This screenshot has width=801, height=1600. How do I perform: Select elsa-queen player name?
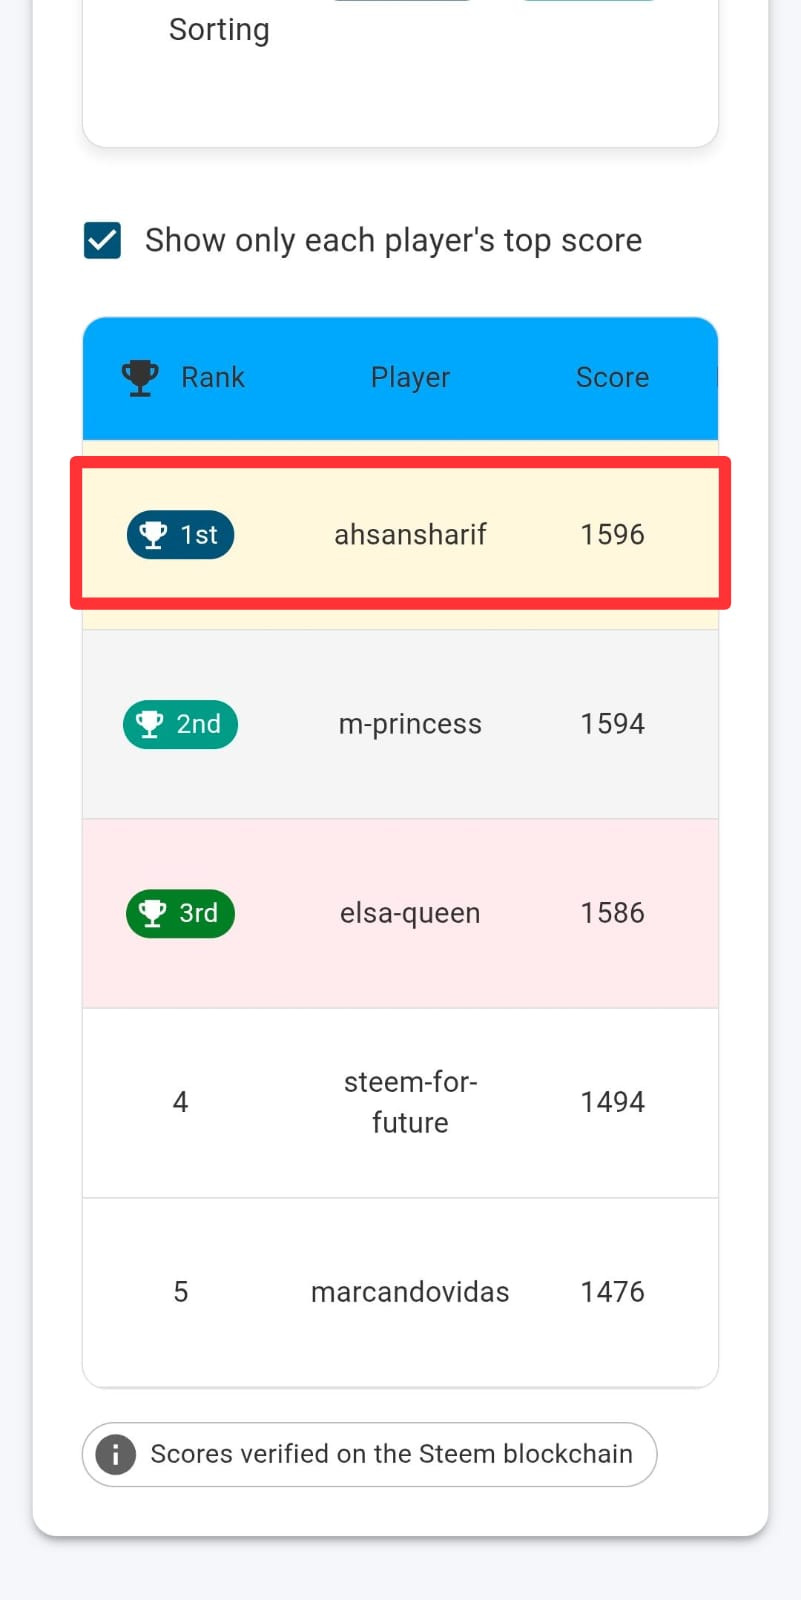410,913
